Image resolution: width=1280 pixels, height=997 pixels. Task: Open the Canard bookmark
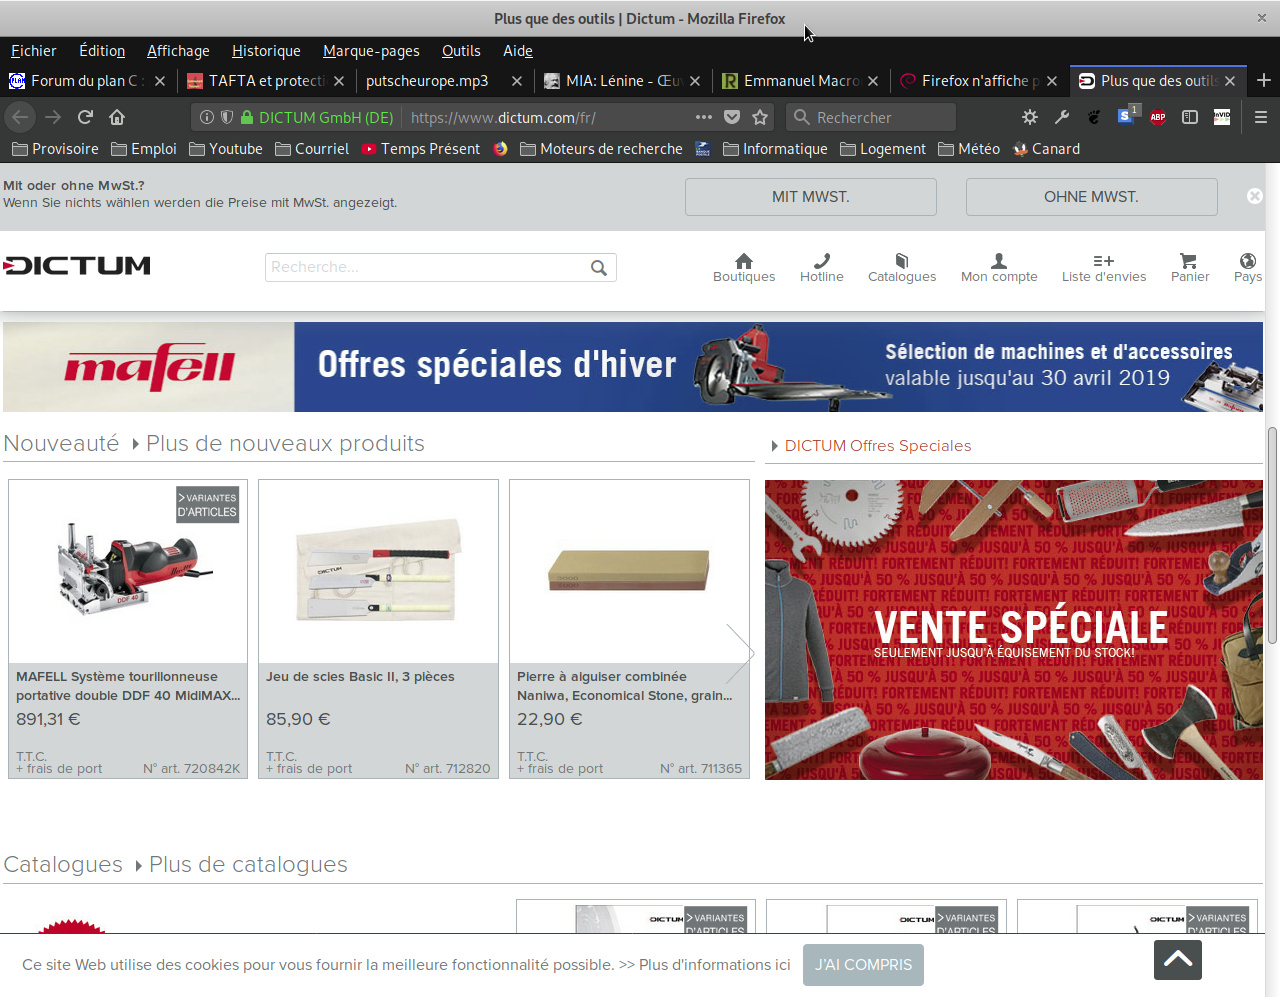tap(1046, 149)
